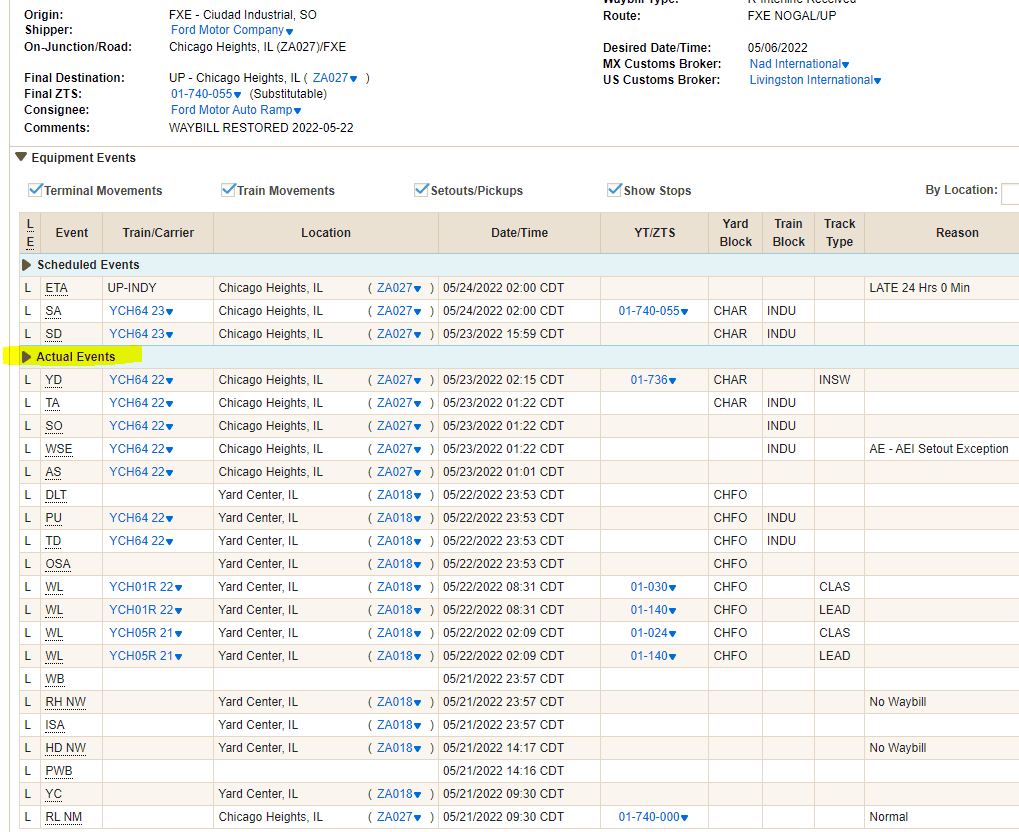Expand the Actual Events group
Screen dimensions: 1019x832
click(27, 357)
